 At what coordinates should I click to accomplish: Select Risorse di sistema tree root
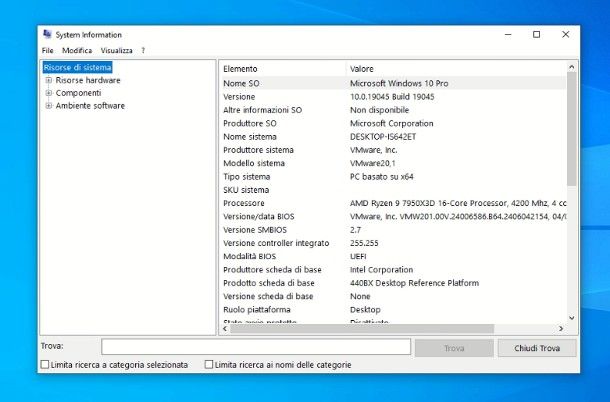77,67
